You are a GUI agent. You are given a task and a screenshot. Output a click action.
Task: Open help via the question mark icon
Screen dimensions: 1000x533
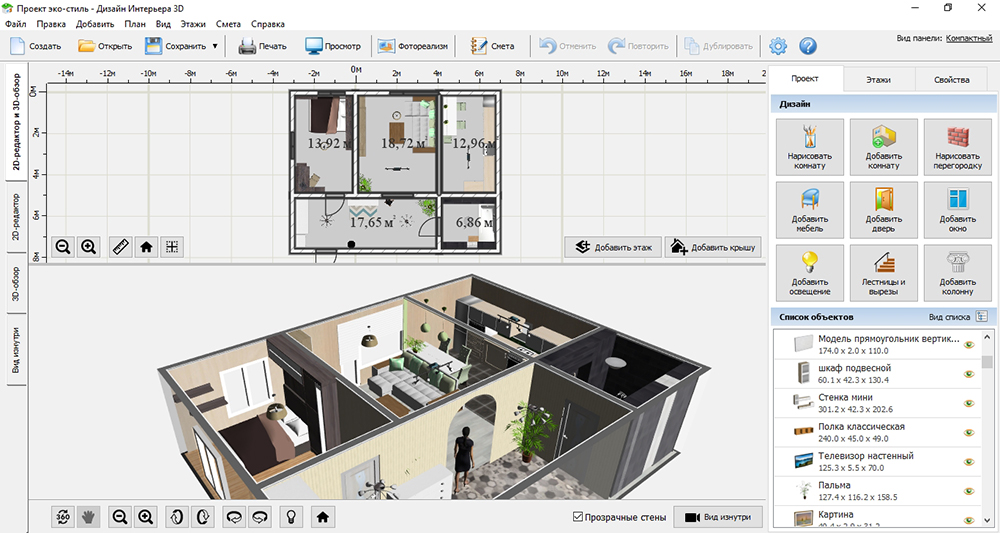(808, 46)
